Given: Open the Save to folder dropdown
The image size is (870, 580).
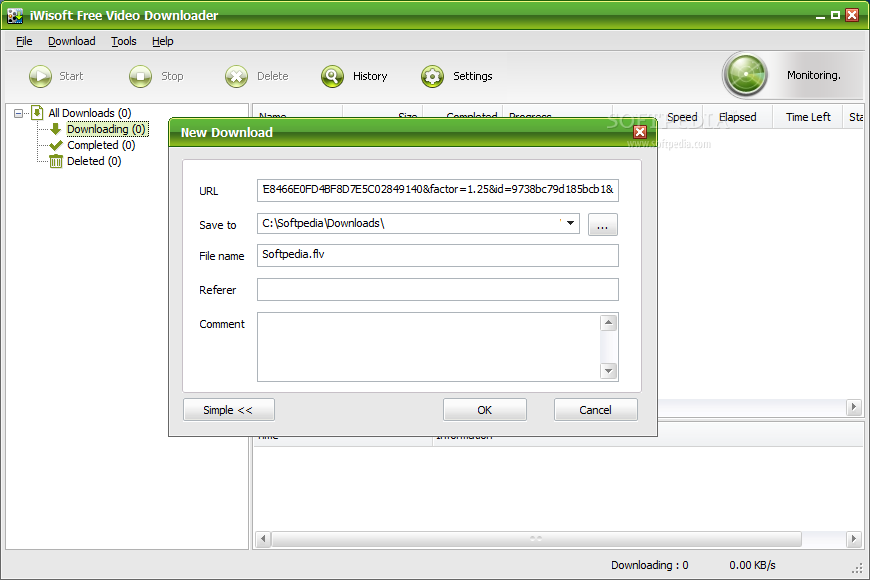Looking at the screenshot, I should click(x=570, y=223).
